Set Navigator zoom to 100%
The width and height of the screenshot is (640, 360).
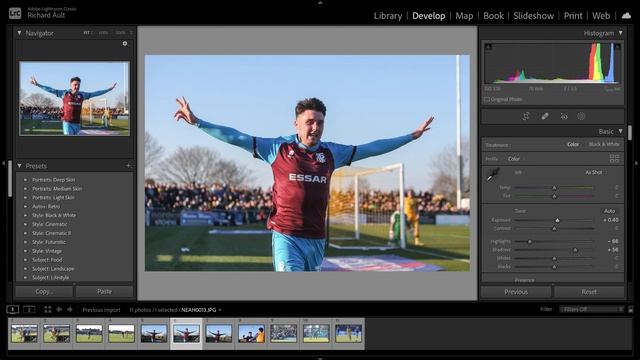(103, 33)
